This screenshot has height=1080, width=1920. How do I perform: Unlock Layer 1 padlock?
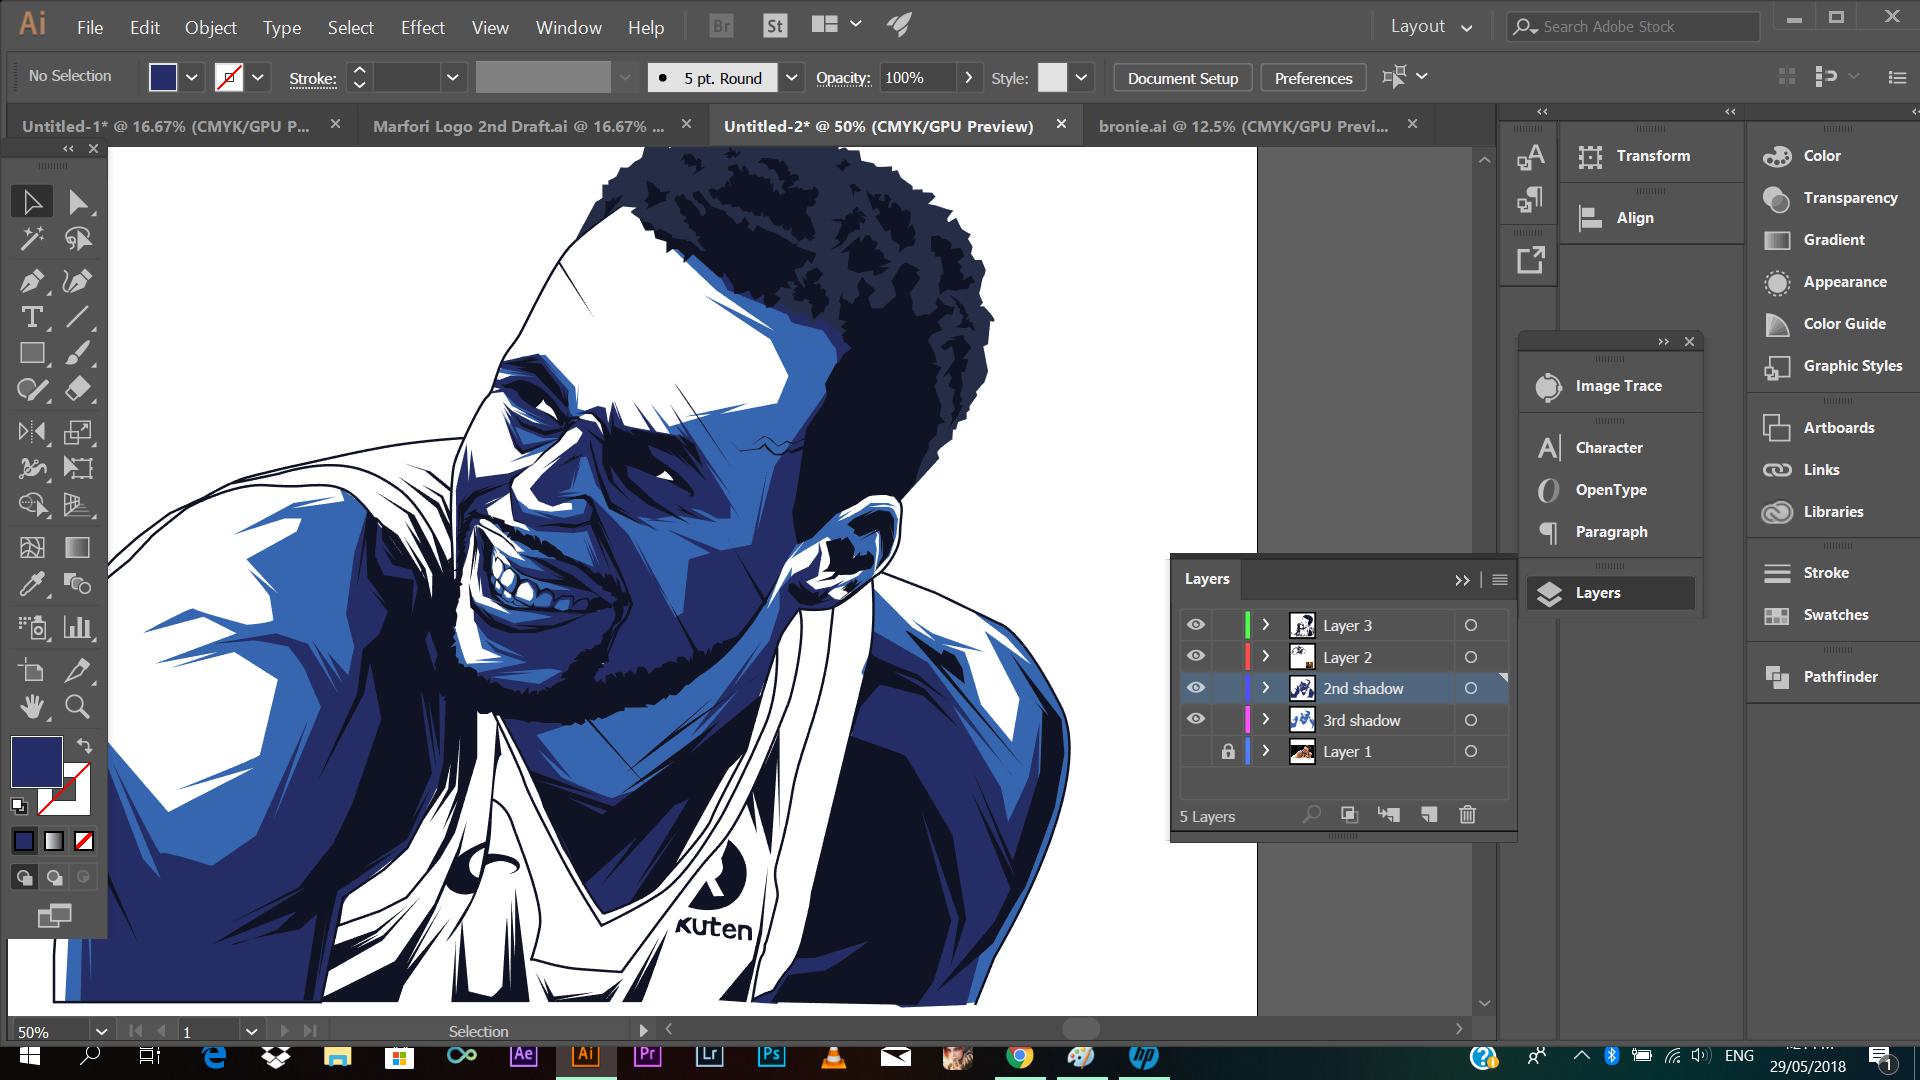point(1228,751)
